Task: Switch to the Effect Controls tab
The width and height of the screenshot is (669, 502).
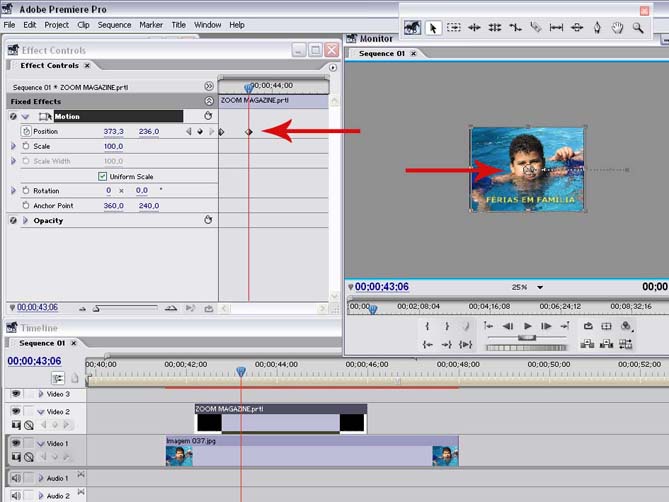Action: coord(49,65)
